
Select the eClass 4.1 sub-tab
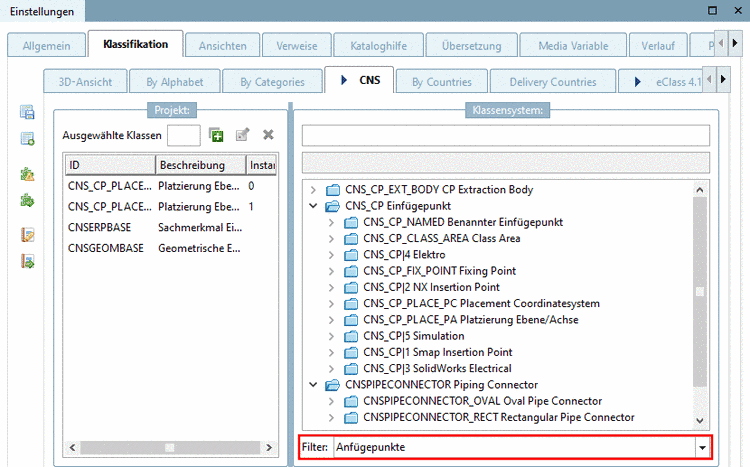662,82
